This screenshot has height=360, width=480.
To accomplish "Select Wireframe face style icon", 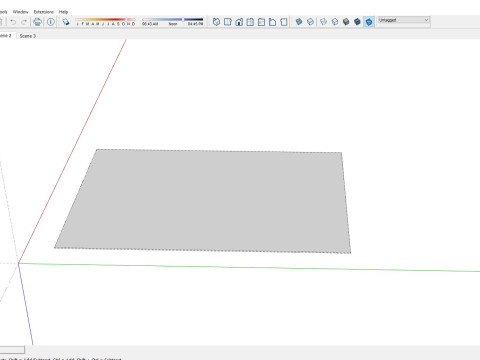I will pyautogui.click(x=323, y=22).
